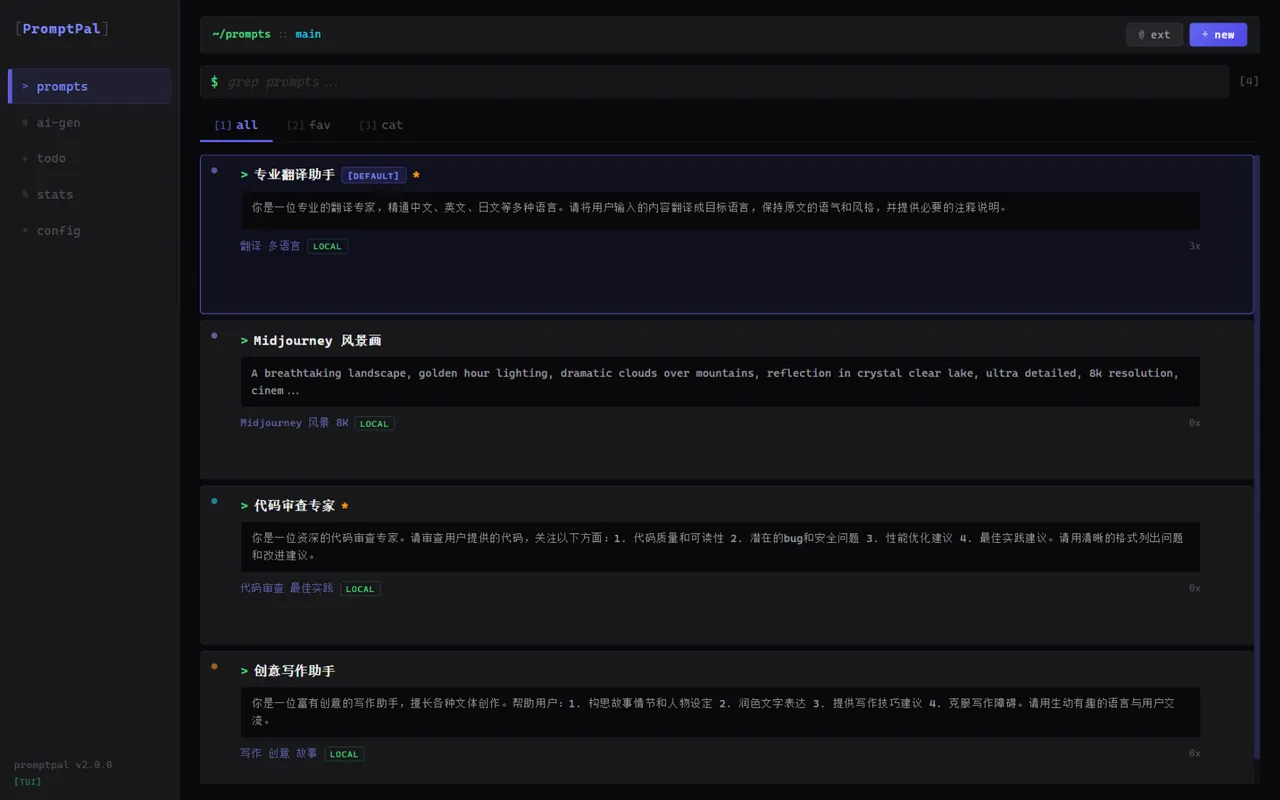Open the 专业翻译助手 prompt title

[294, 175]
